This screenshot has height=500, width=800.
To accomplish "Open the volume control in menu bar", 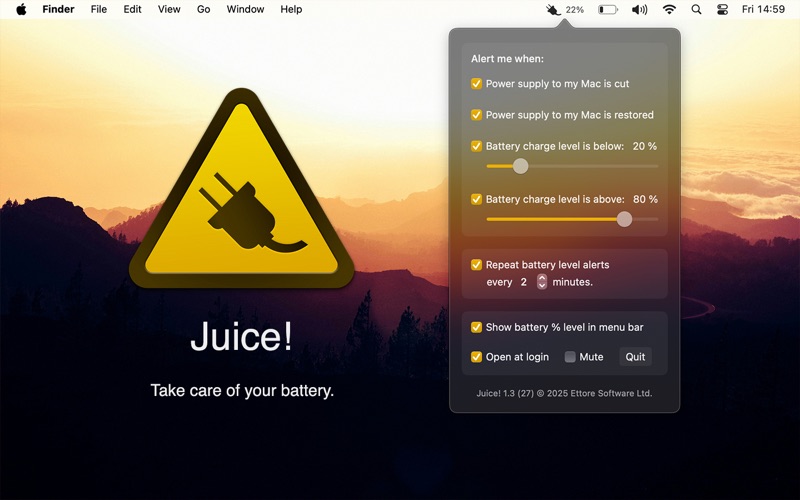I will [x=639, y=9].
